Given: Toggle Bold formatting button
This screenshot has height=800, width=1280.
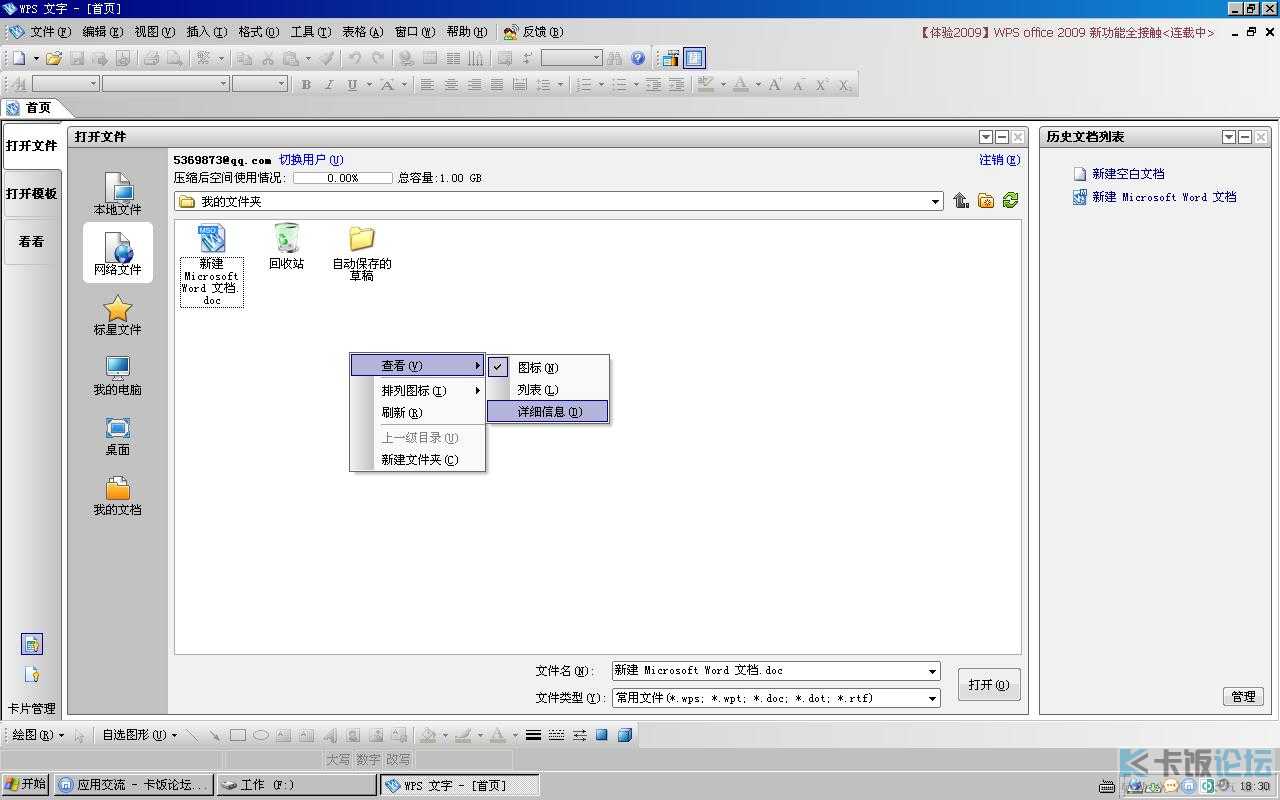Looking at the screenshot, I should pyautogui.click(x=306, y=85).
